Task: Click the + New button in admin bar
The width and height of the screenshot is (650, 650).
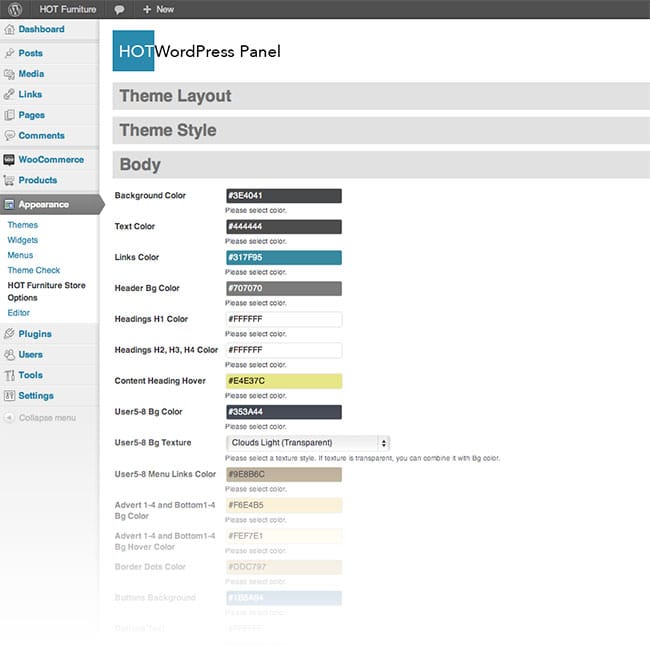Action: pos(158,9)
